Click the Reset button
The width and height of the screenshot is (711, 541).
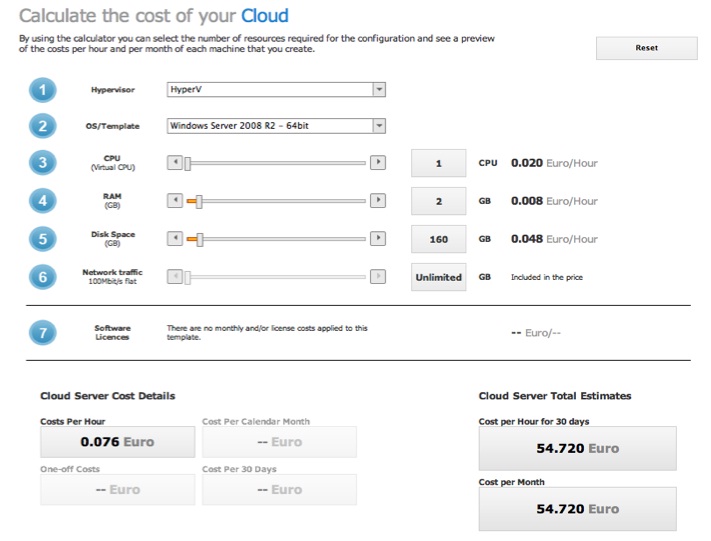(647, 48)
